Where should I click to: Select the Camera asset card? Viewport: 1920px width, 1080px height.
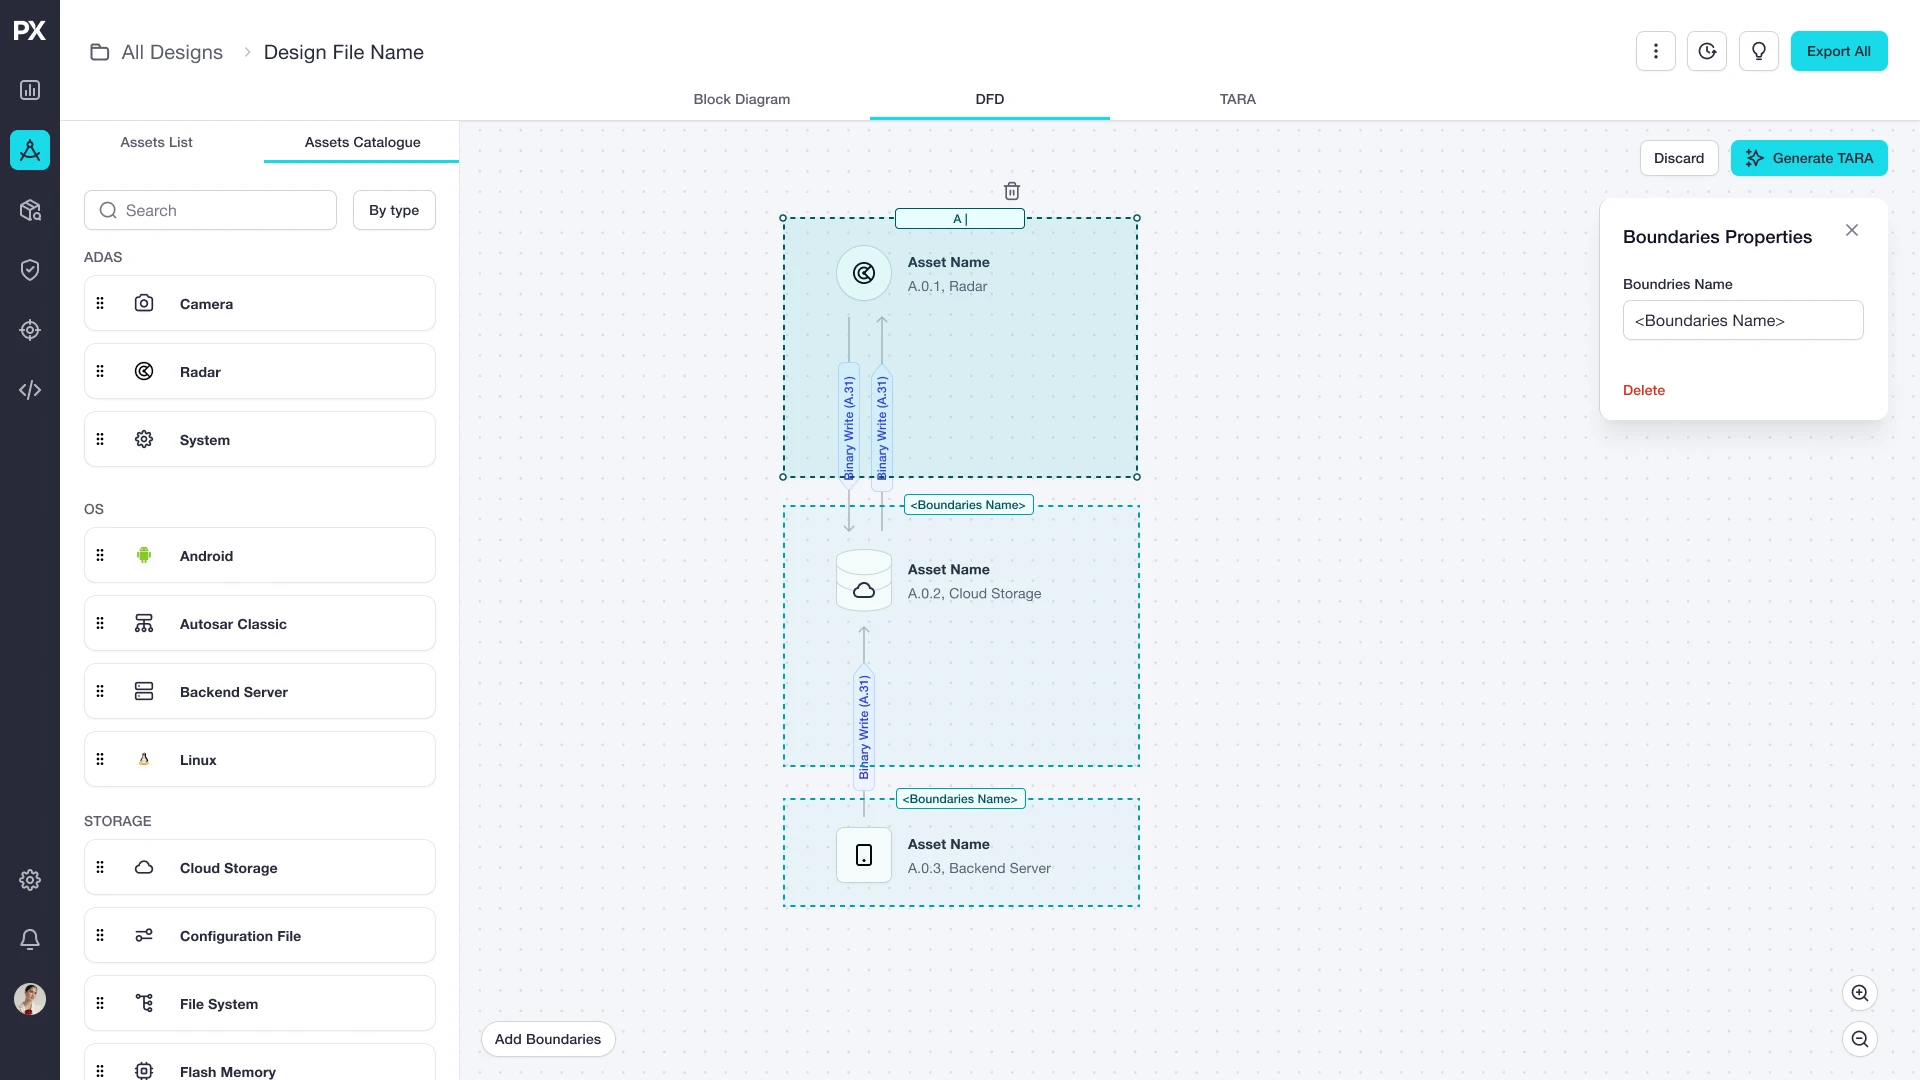260,303
